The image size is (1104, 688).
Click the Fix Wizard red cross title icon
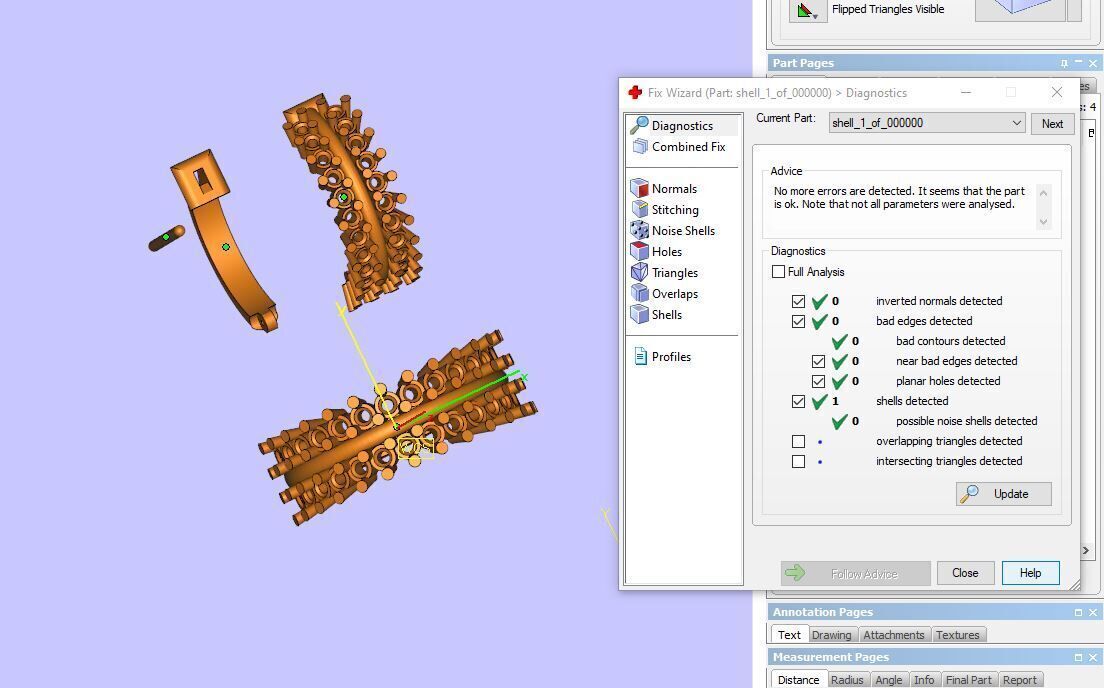click(635, 92)
